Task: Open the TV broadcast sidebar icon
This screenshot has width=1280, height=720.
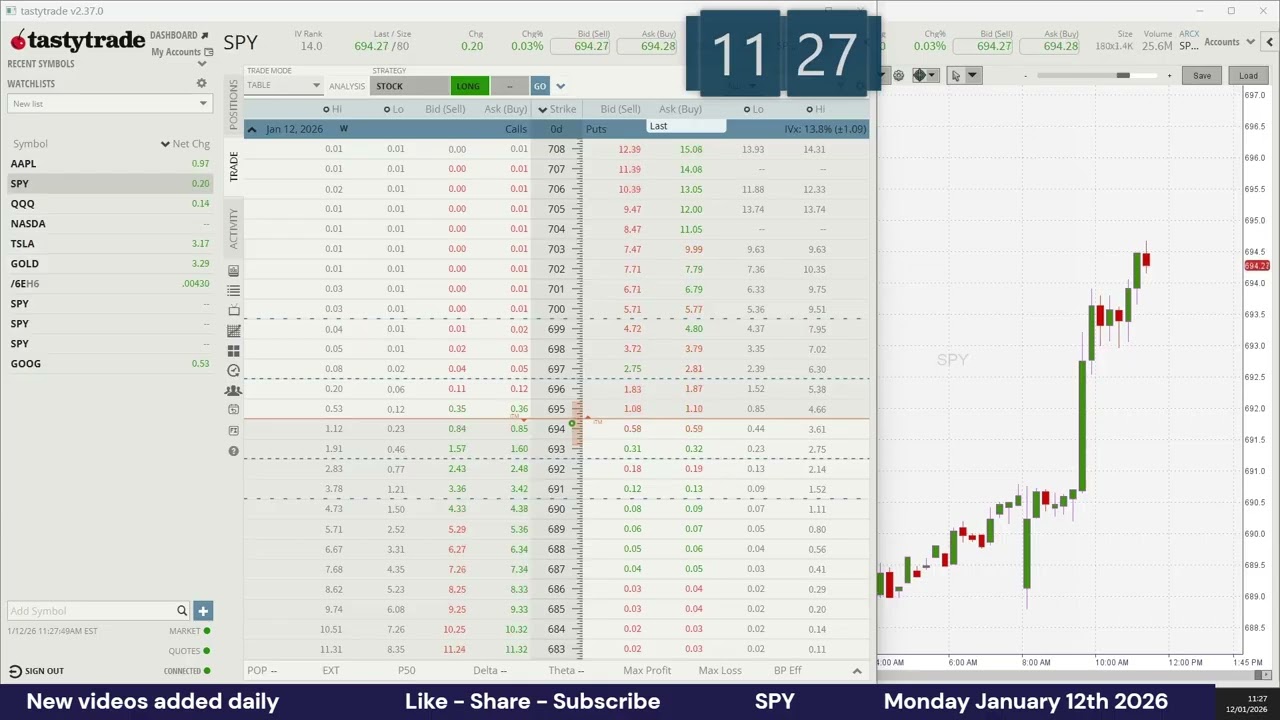Action: click(x=233, y=310)
